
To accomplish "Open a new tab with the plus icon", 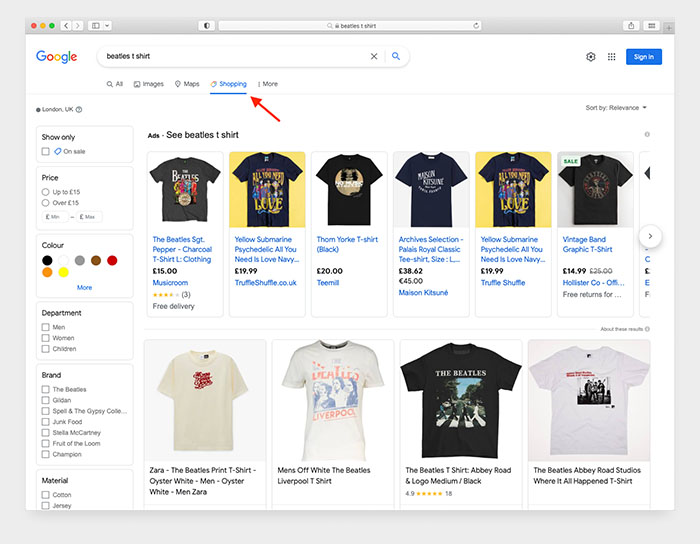I will tap(669, 28).
